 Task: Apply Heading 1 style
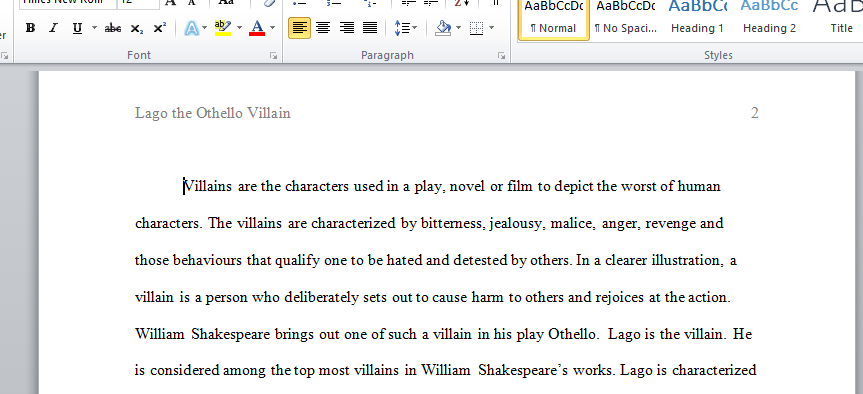697,20
